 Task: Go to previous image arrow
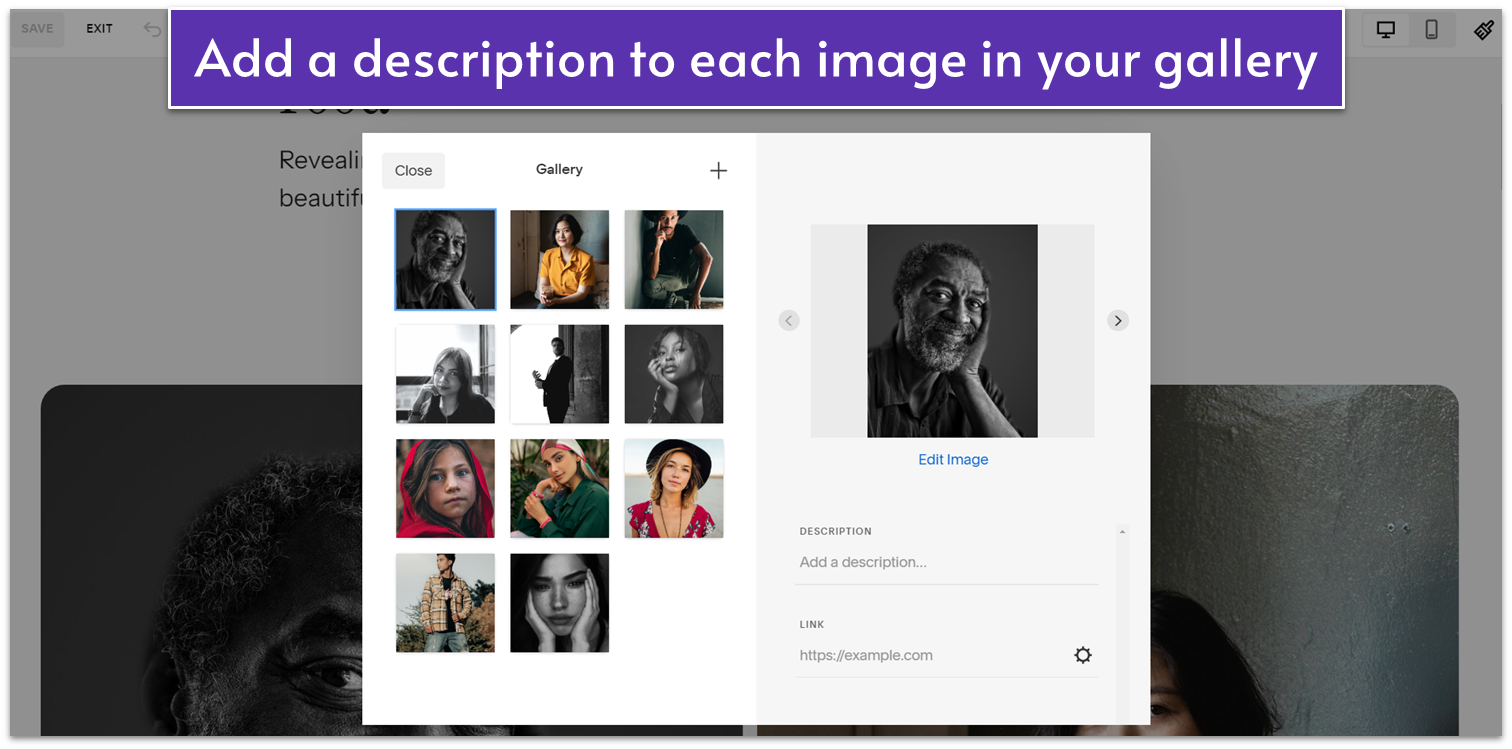[789, 321]
